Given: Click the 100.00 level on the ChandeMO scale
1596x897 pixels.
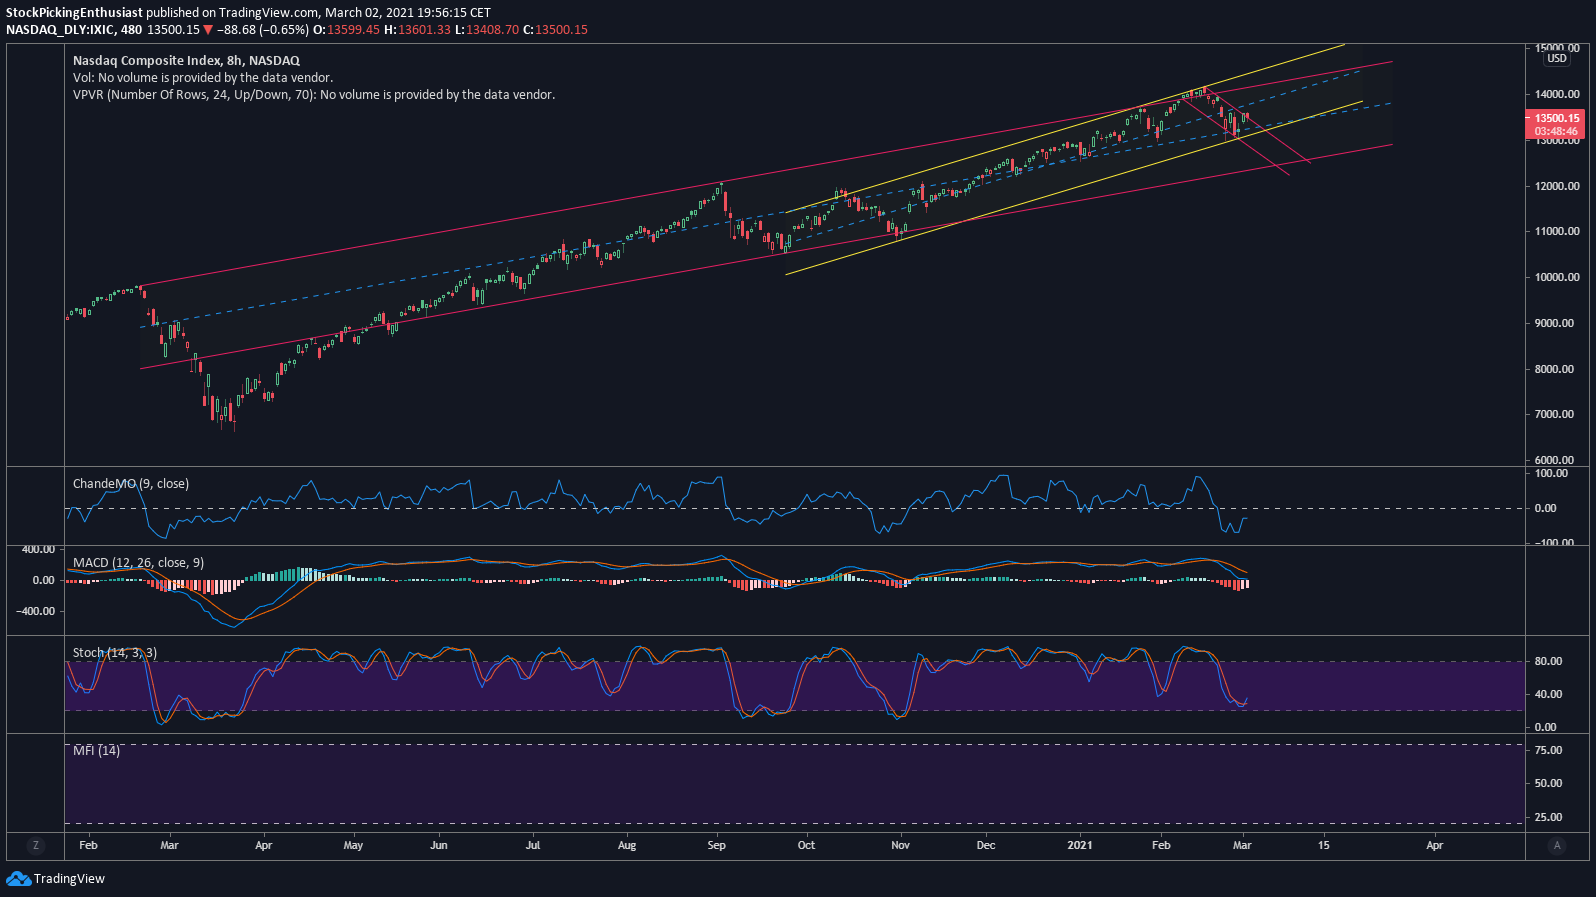Looking at the screenshot, I should pyautogui.click(x=1552, y=474).
